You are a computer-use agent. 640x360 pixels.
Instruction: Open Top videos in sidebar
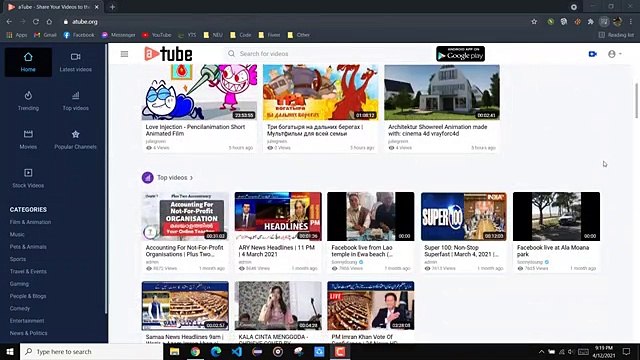click(x=76, y=101)
